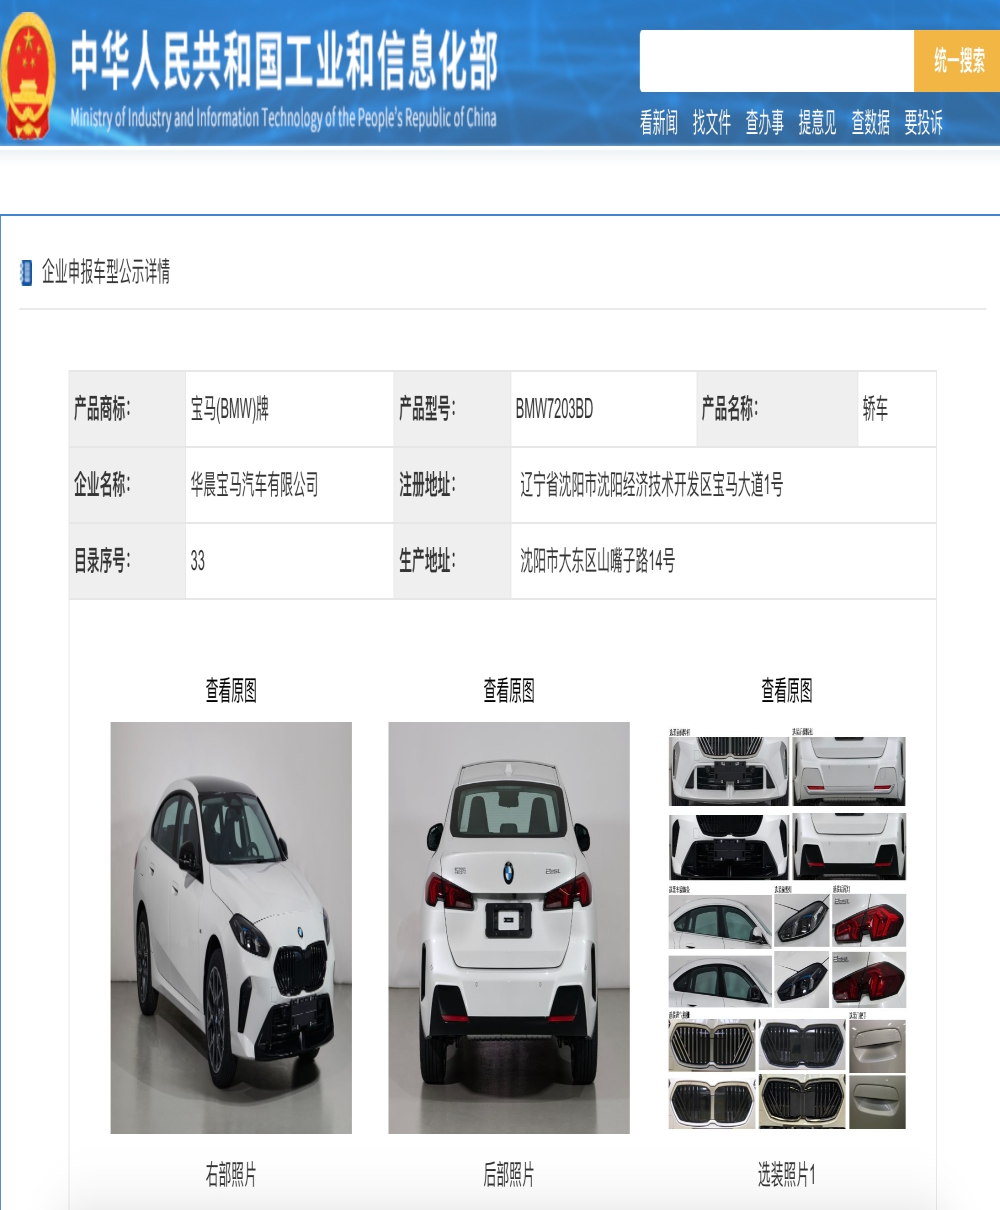
Task: Click the Ministry of Industry English subtitle
Action: click(x=283, y=118)
